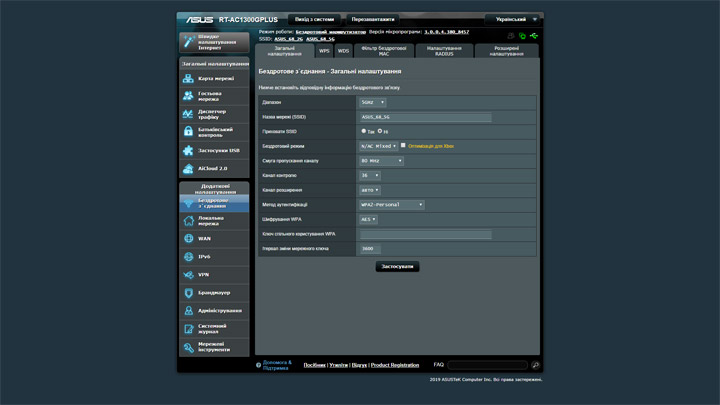Click the Xbox optimization yellow link
This screenshot has height=405, width=720.
pyautogui.click(x=431, y=146)
